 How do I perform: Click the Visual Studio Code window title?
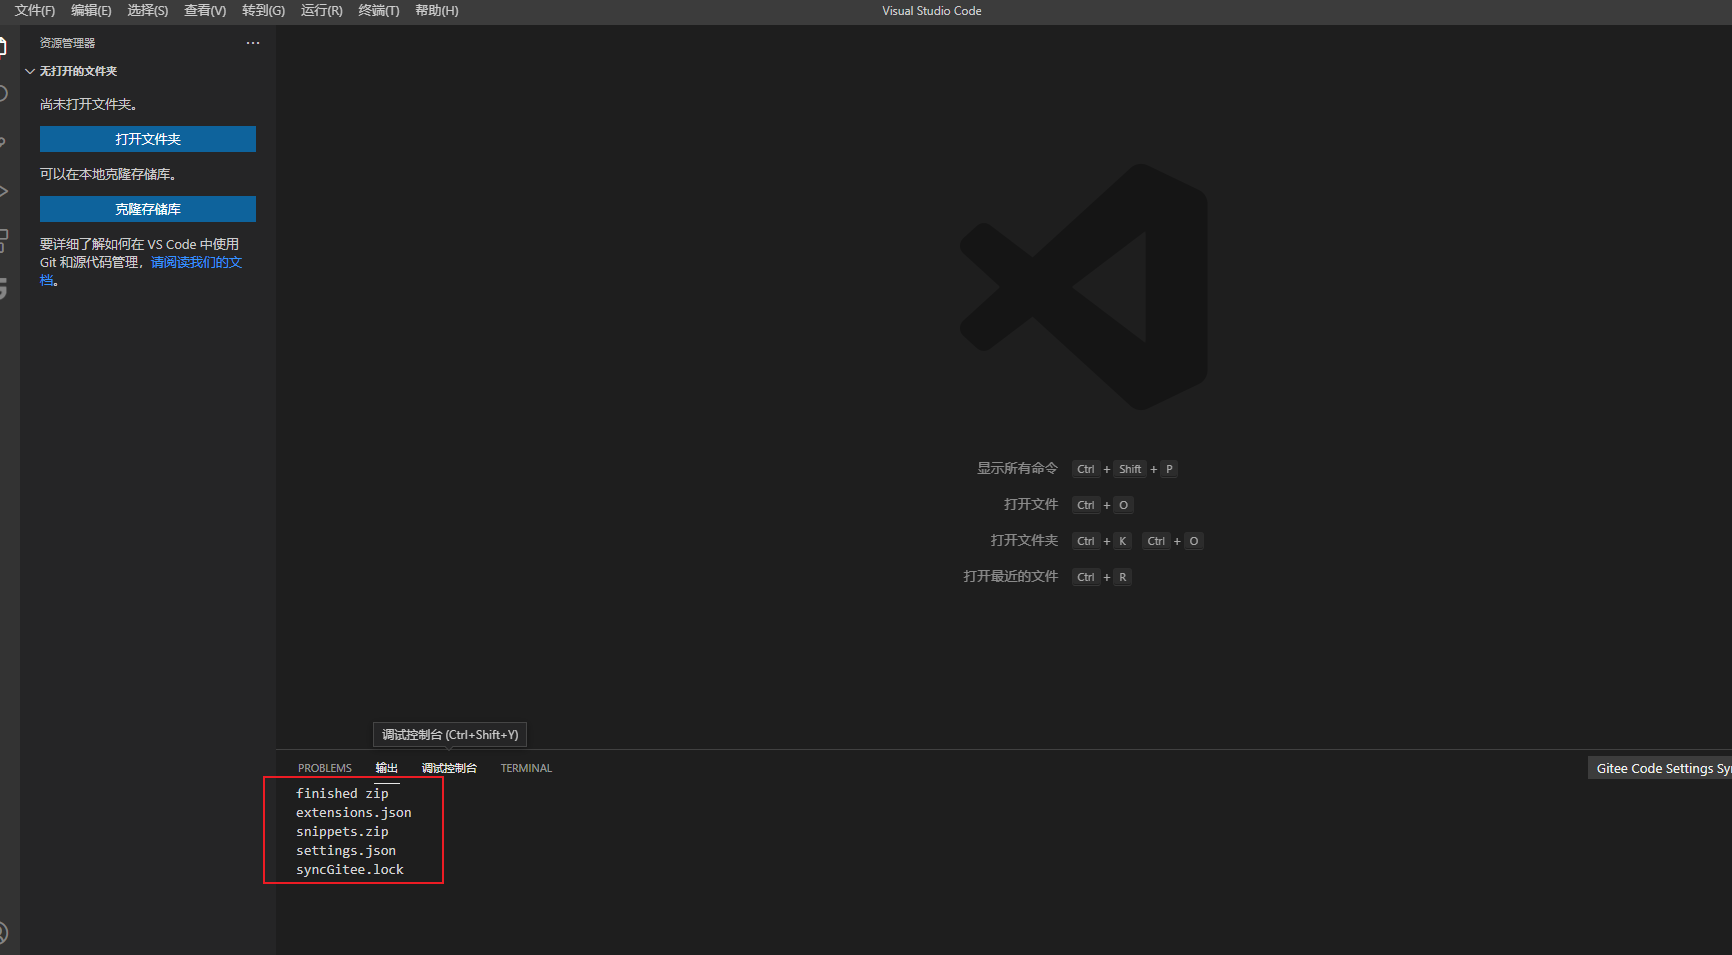(x=932, y=11)
